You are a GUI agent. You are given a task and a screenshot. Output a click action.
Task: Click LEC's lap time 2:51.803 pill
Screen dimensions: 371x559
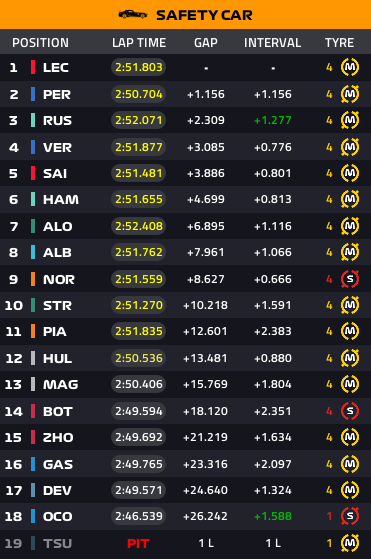tap(139, 67)
